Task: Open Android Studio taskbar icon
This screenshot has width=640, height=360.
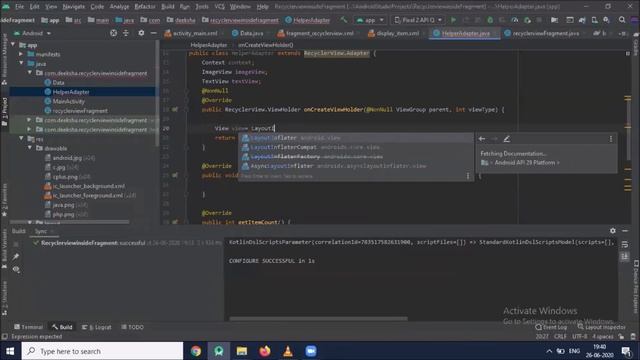Action: click(219, 351)
